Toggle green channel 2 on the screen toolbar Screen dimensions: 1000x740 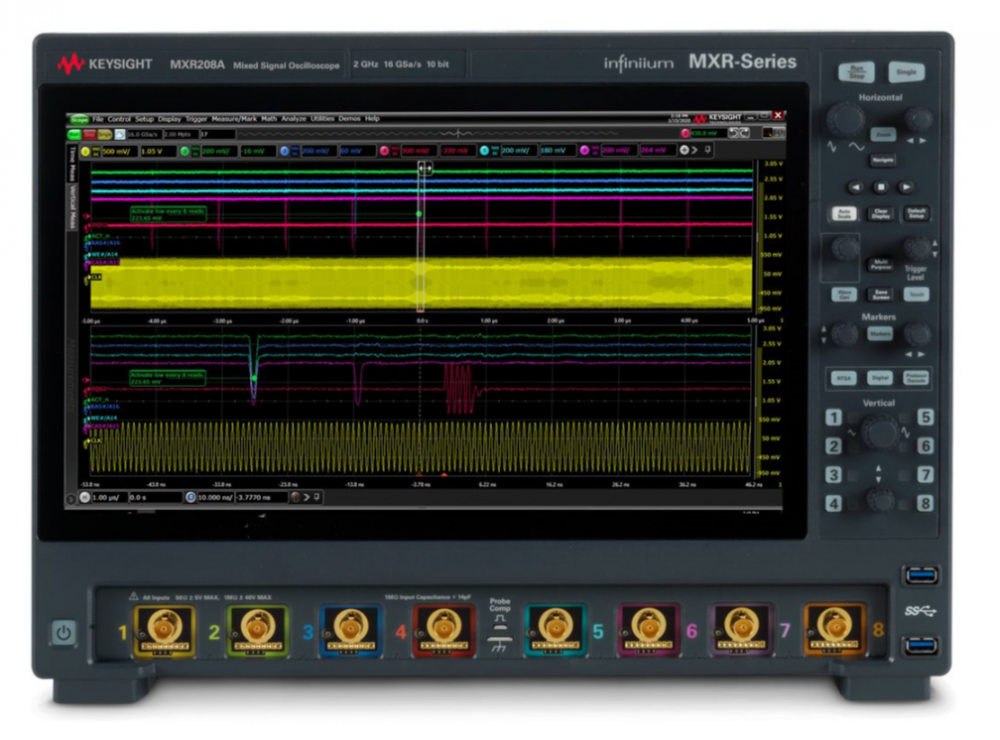pyautogui.click(x=184, y=151)
